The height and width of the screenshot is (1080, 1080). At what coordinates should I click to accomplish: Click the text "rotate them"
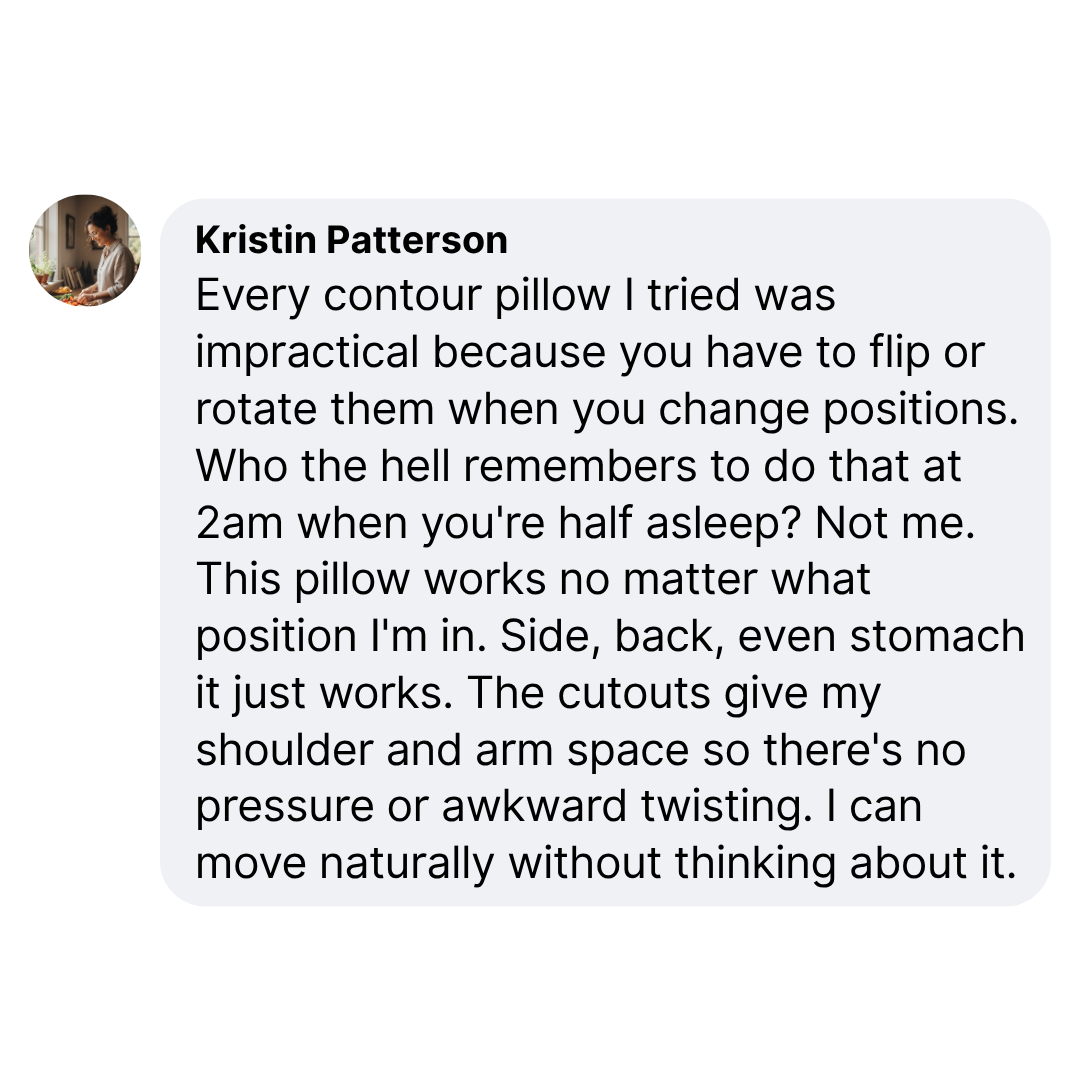click(315, 410)
